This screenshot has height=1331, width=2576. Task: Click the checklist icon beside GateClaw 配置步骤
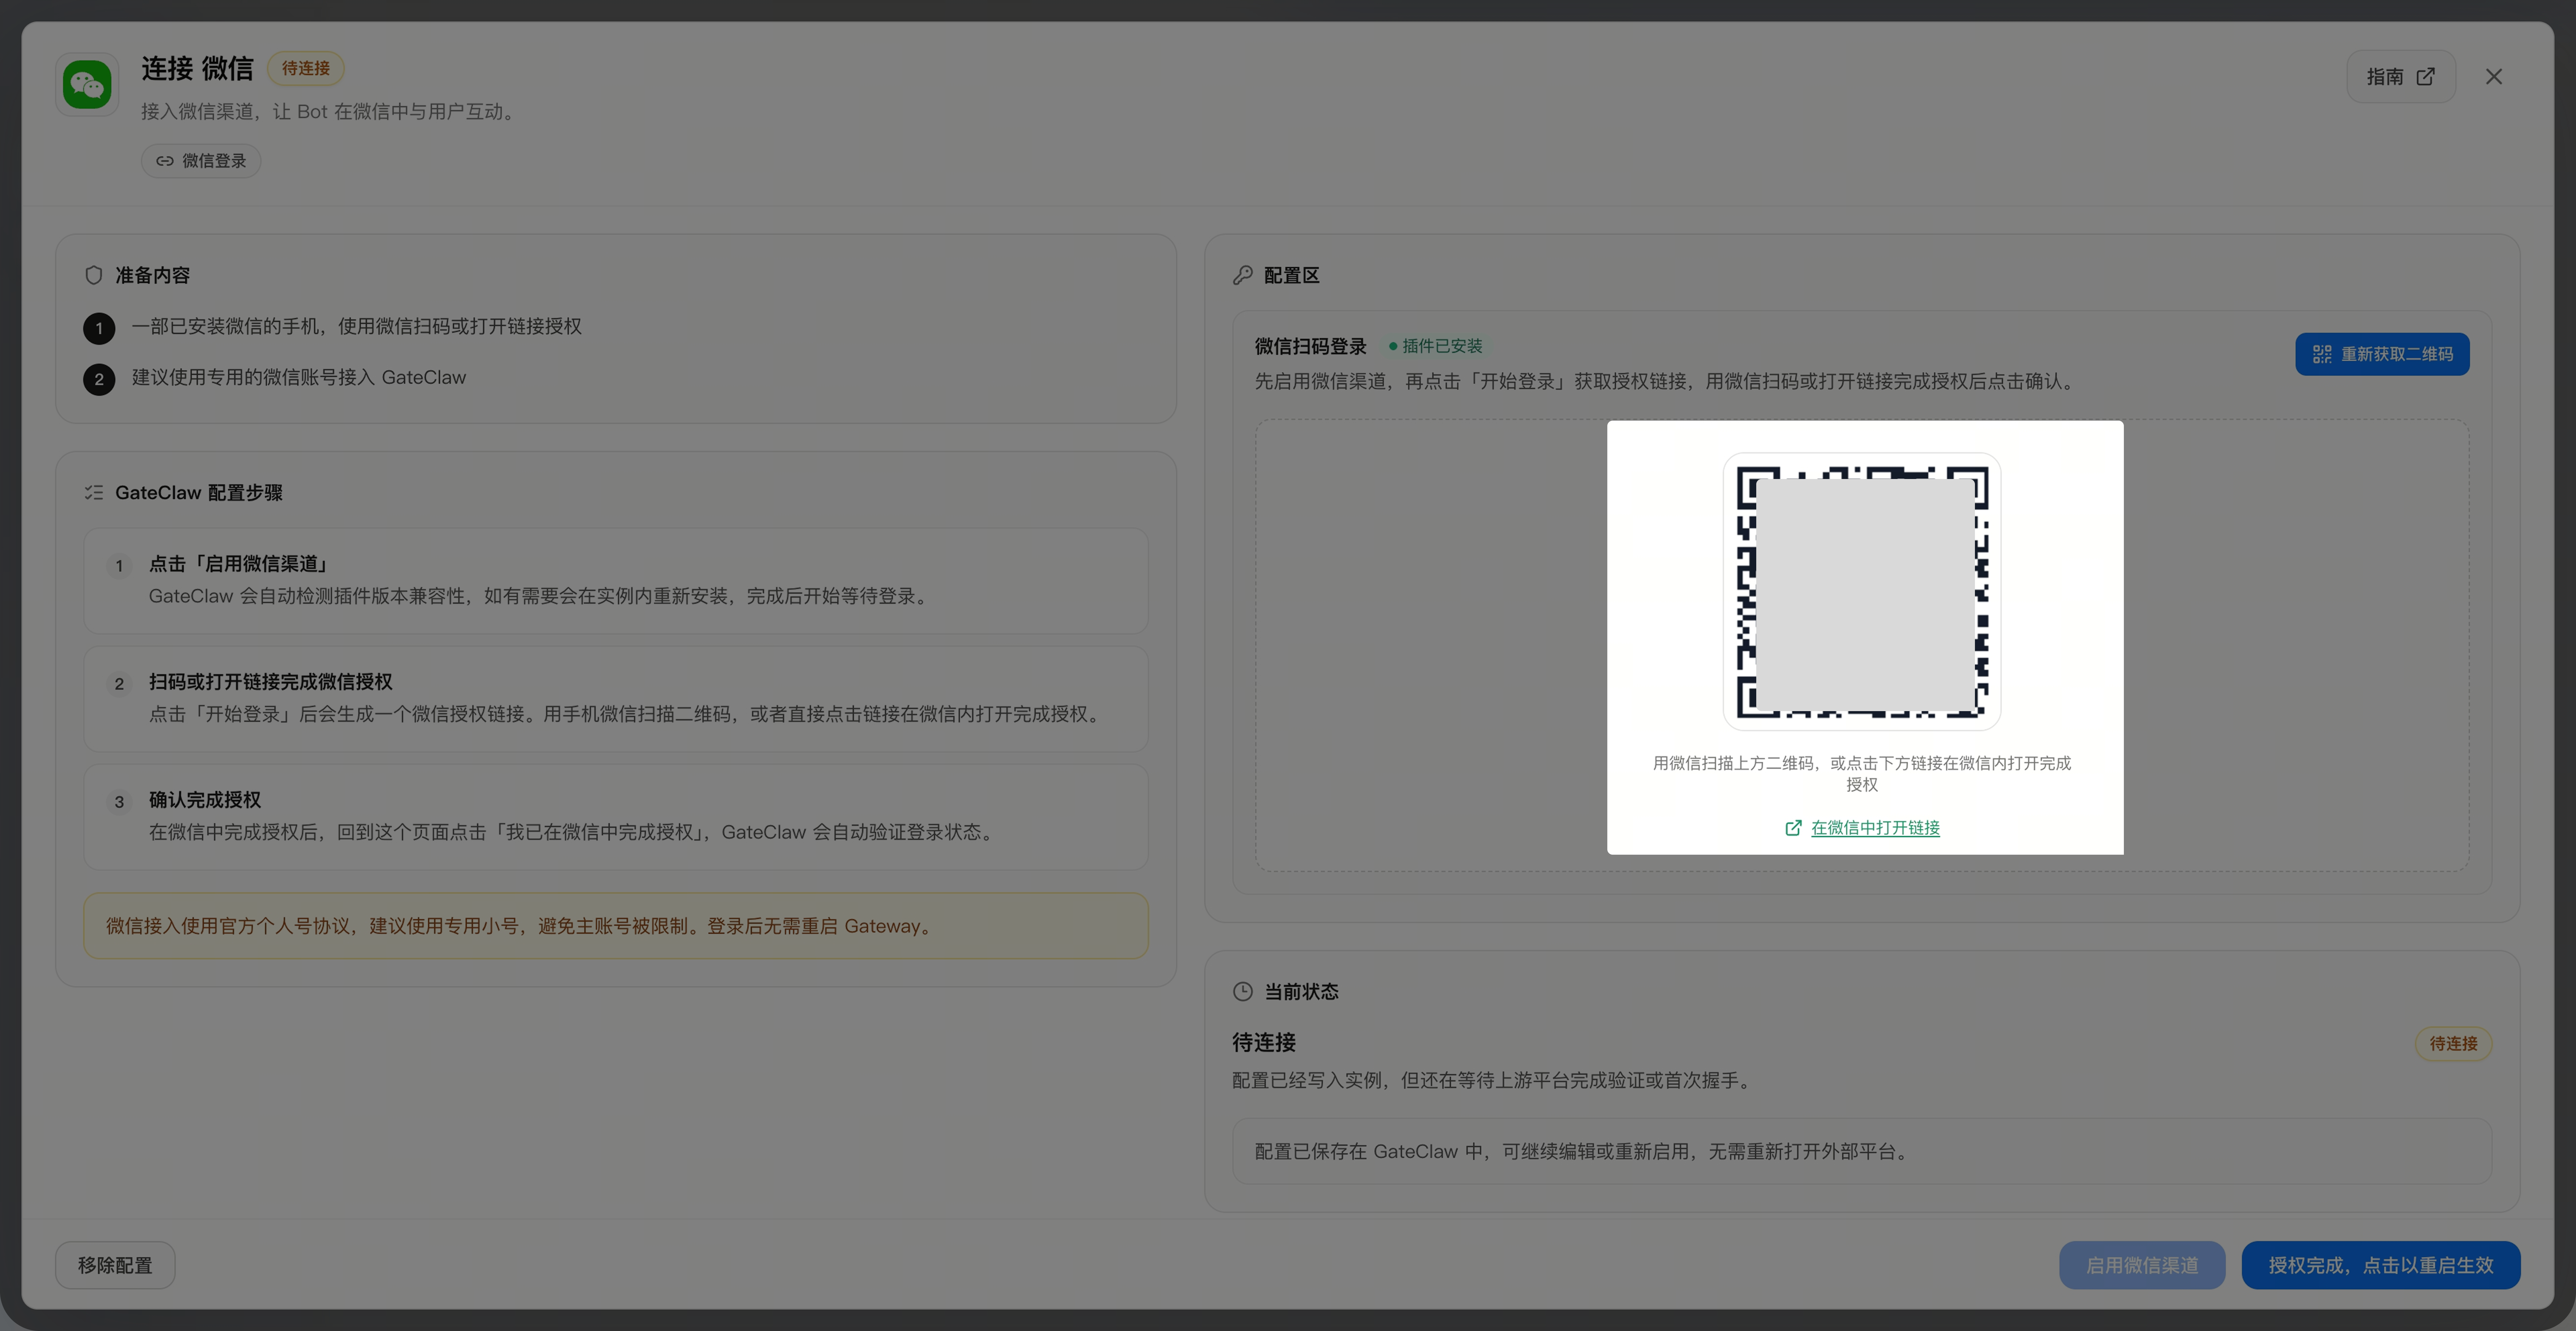click(x=94, y=492)
